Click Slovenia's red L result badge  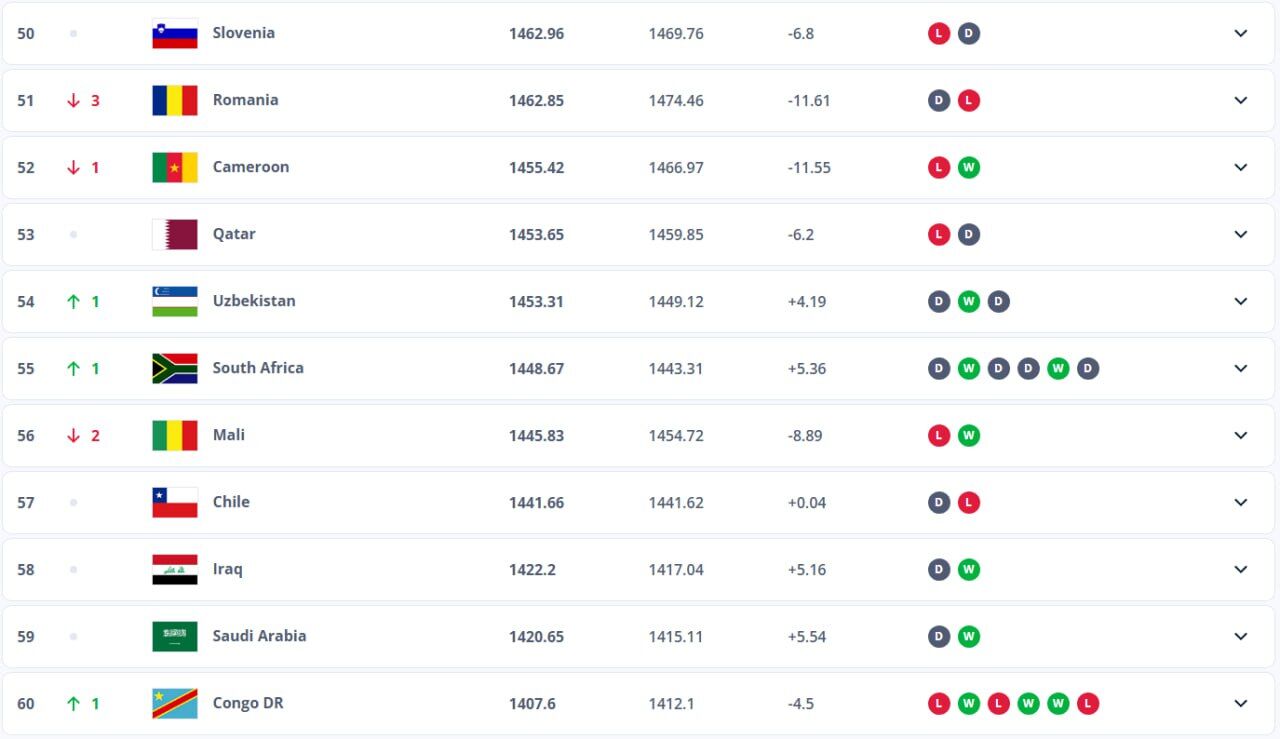[x=938, y=33]
